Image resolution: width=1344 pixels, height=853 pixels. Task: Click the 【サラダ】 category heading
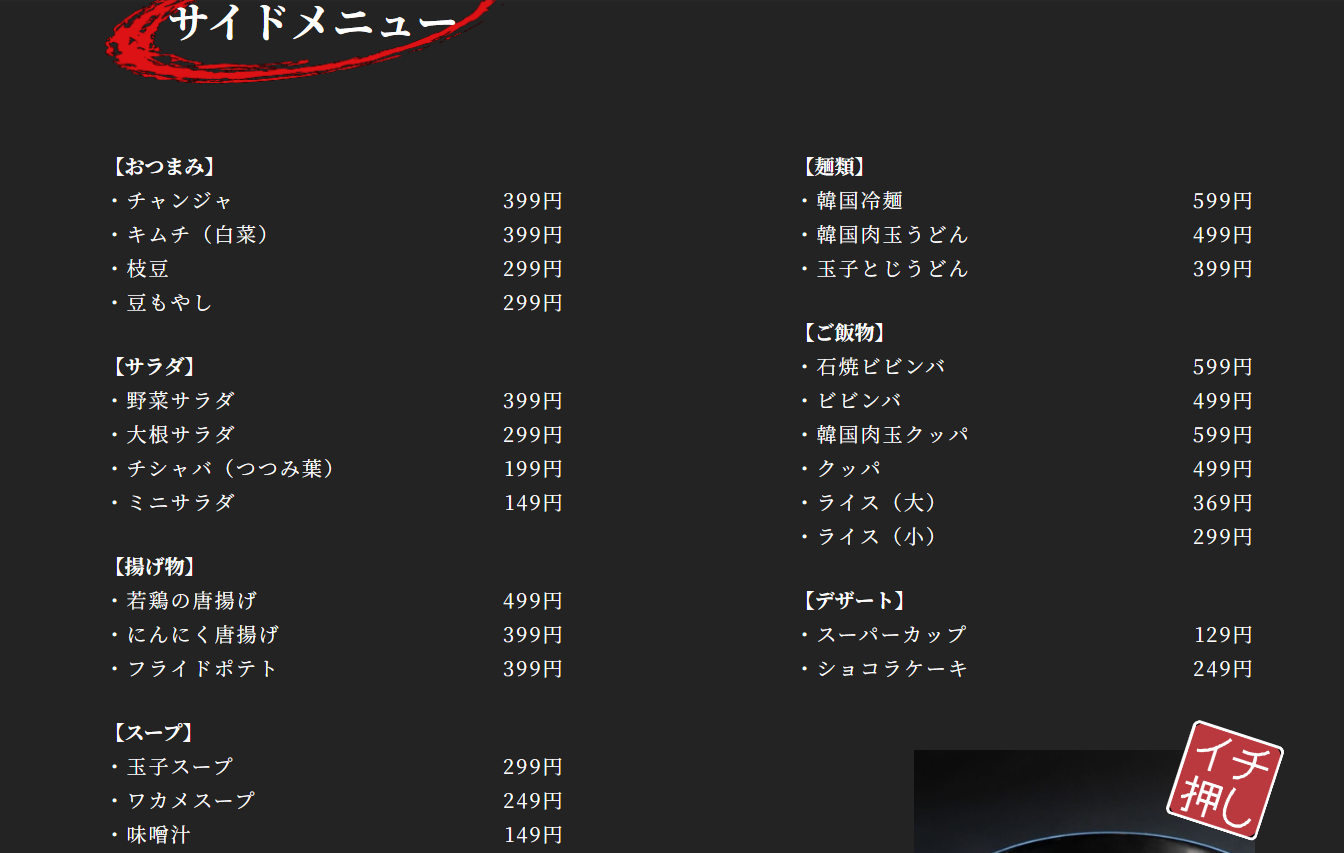coord(153,366)
